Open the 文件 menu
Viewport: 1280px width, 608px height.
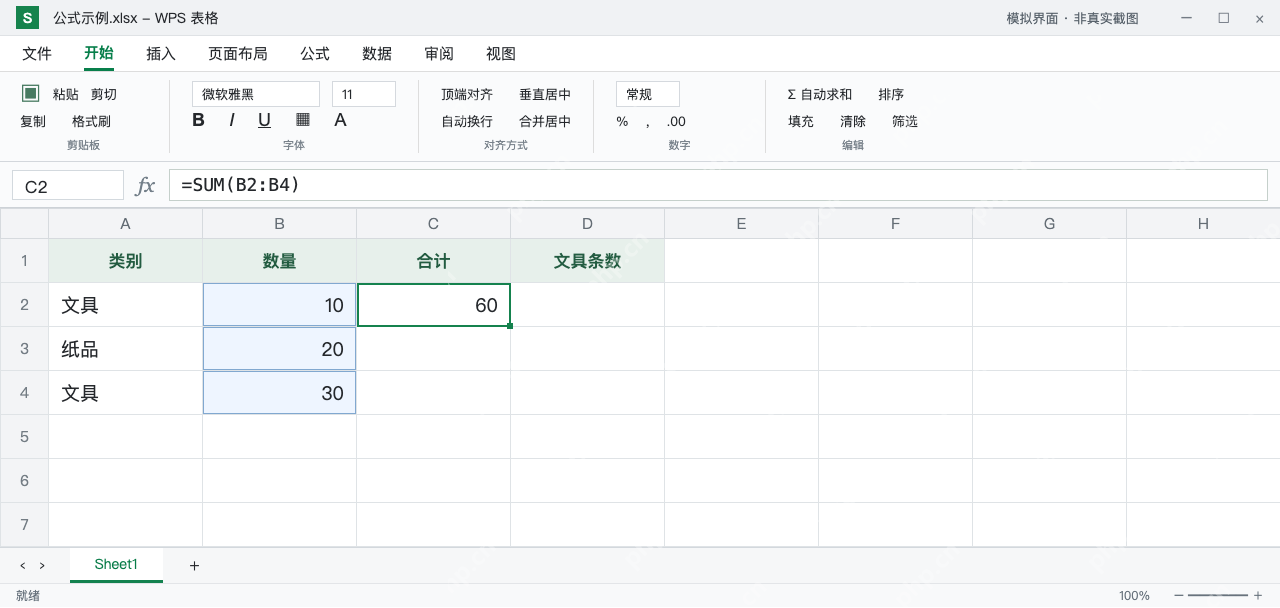coord(37,54)
